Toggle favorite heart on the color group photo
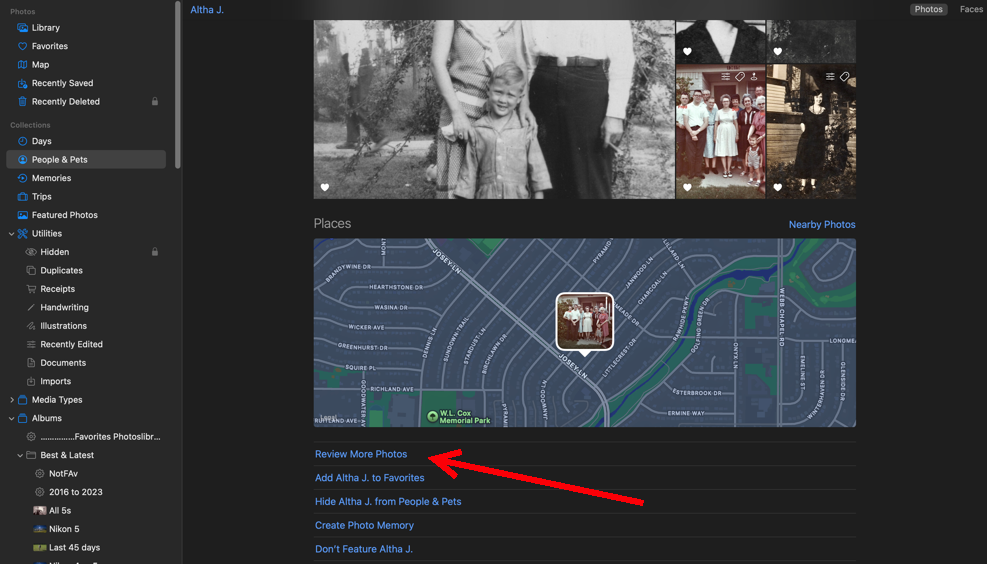987x564 pixels. pyautogui.click(x=687, y=187)
